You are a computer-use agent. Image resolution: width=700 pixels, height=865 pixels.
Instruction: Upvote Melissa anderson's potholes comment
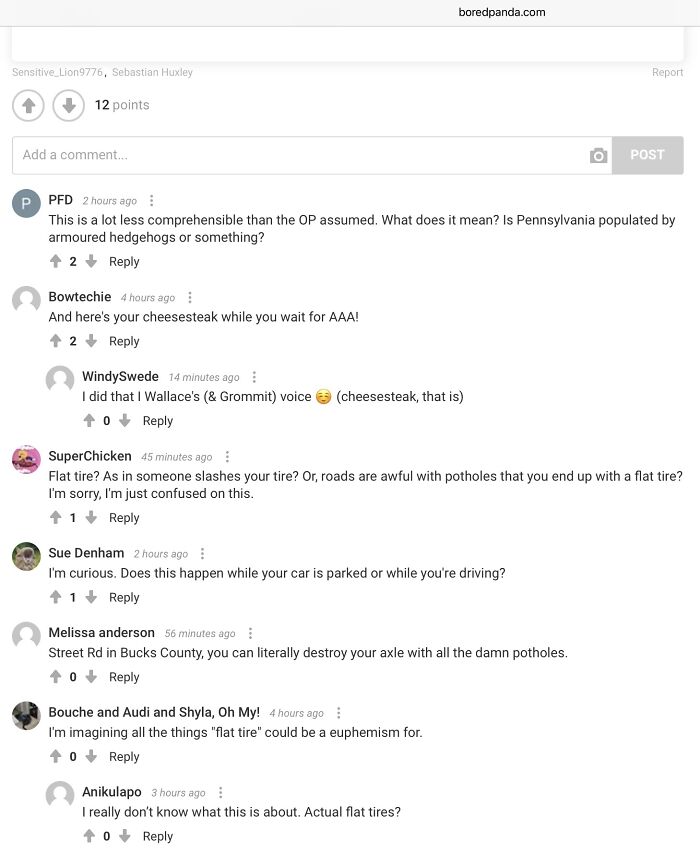coord(56,677)
